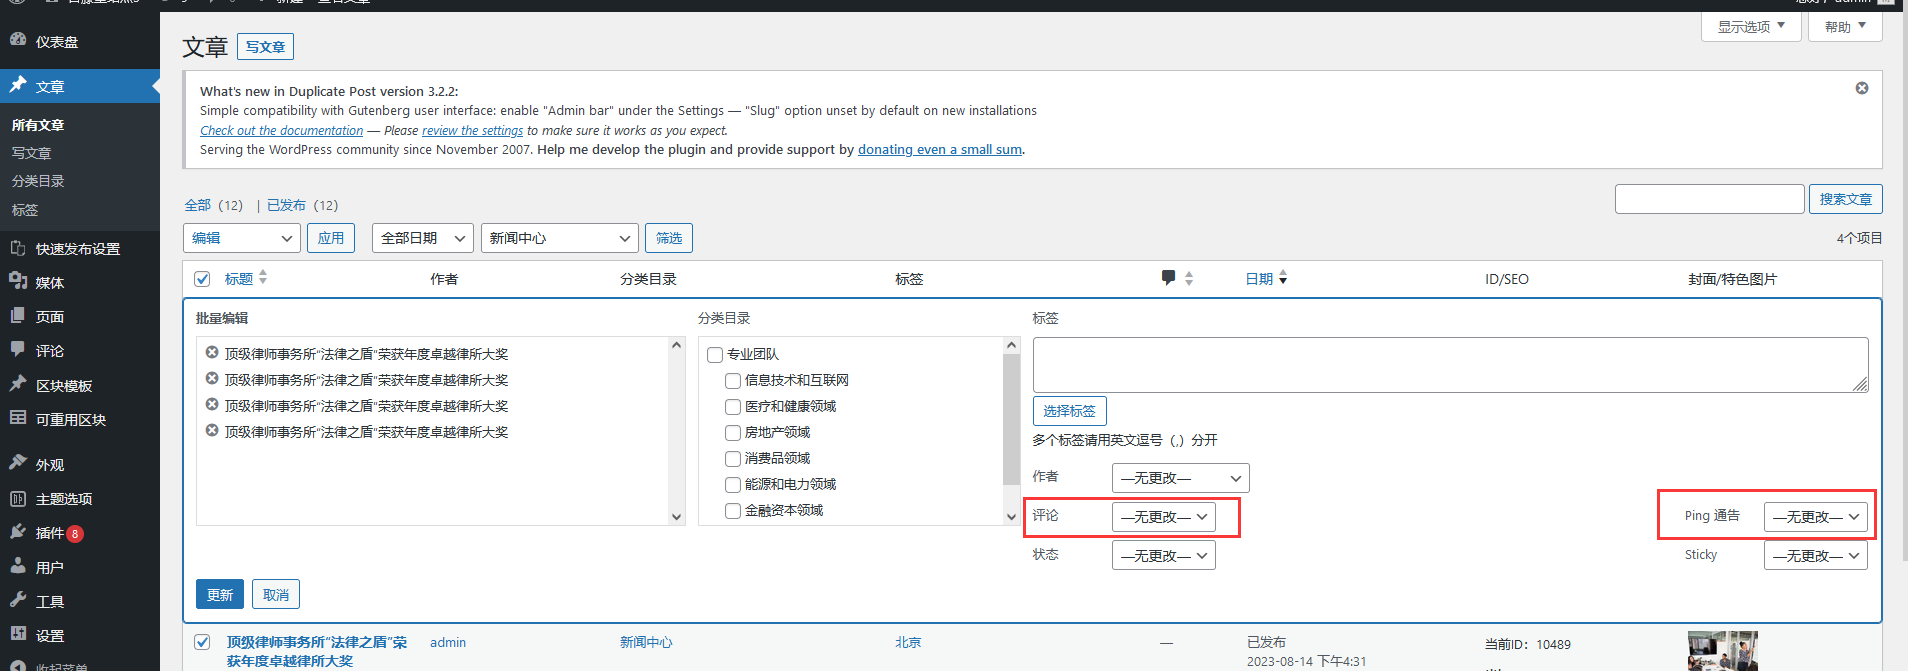Dismiss the Duplicate Post notice

[x=1862, y=88]
